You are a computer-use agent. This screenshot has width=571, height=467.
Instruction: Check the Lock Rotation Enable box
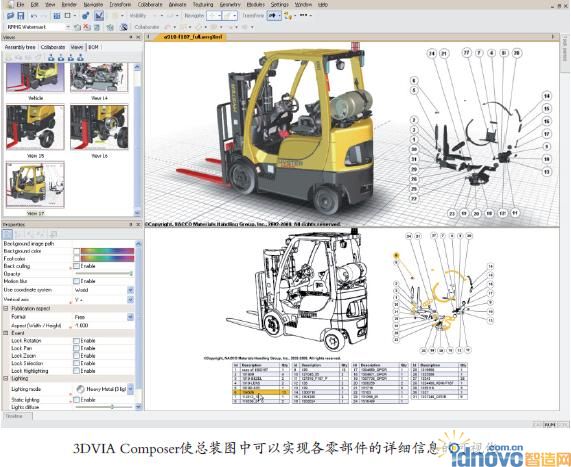click(x=76, y=341)
